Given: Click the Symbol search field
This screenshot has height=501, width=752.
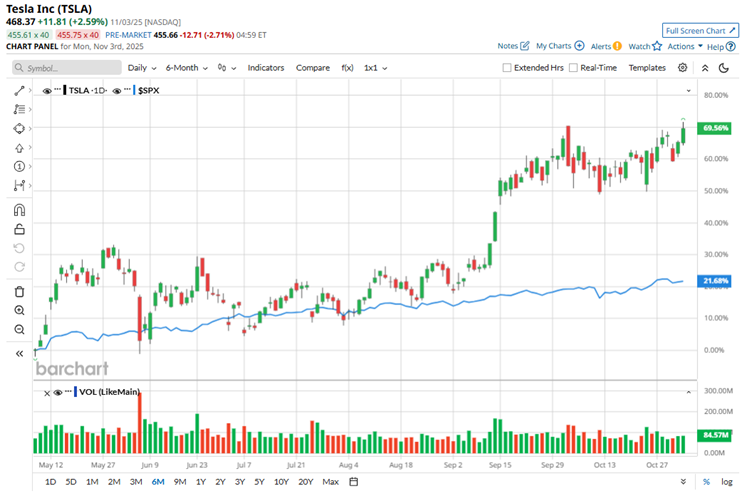Looking at the screenshot, I should (65, 68).
